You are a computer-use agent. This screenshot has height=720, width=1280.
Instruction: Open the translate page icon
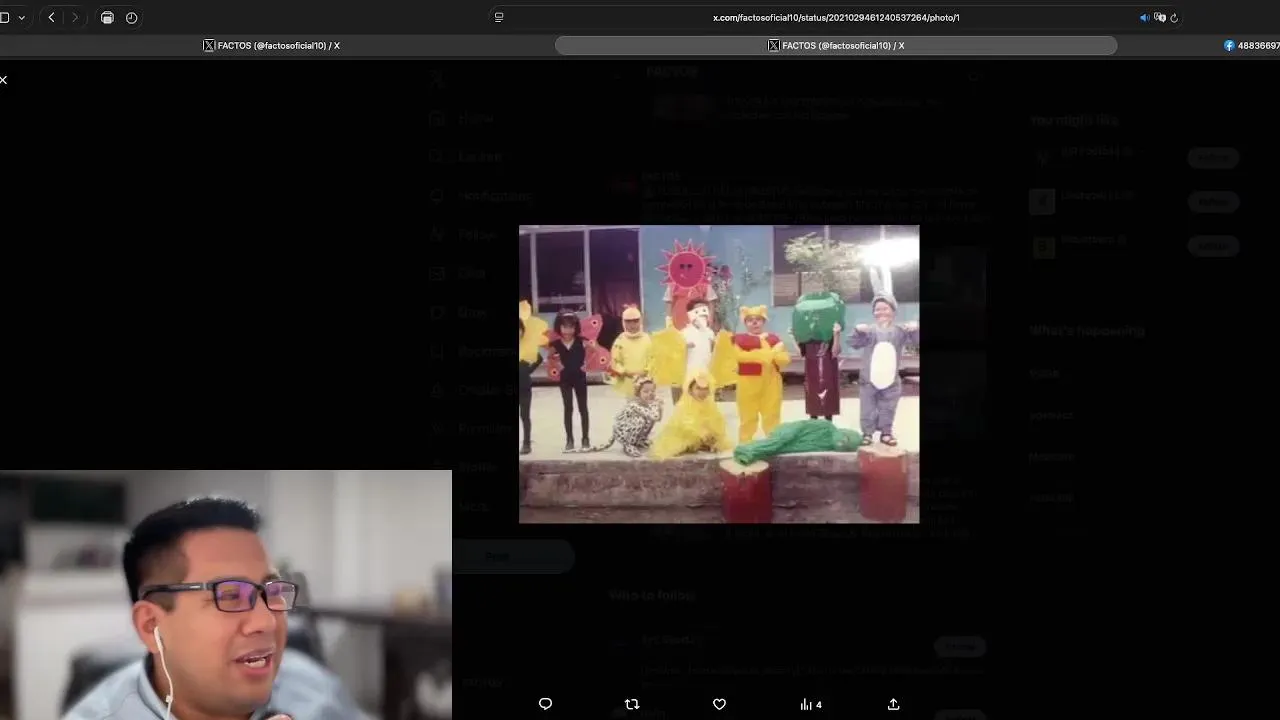click(1160, 17)
